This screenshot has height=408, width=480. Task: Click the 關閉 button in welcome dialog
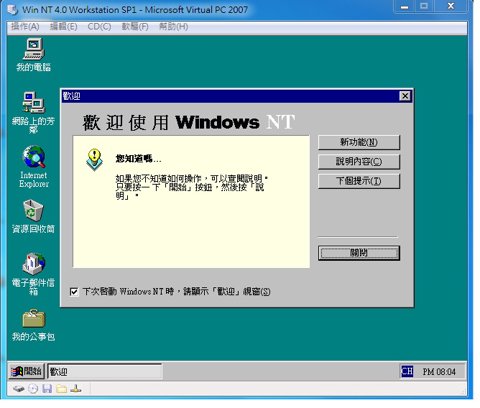359,253
